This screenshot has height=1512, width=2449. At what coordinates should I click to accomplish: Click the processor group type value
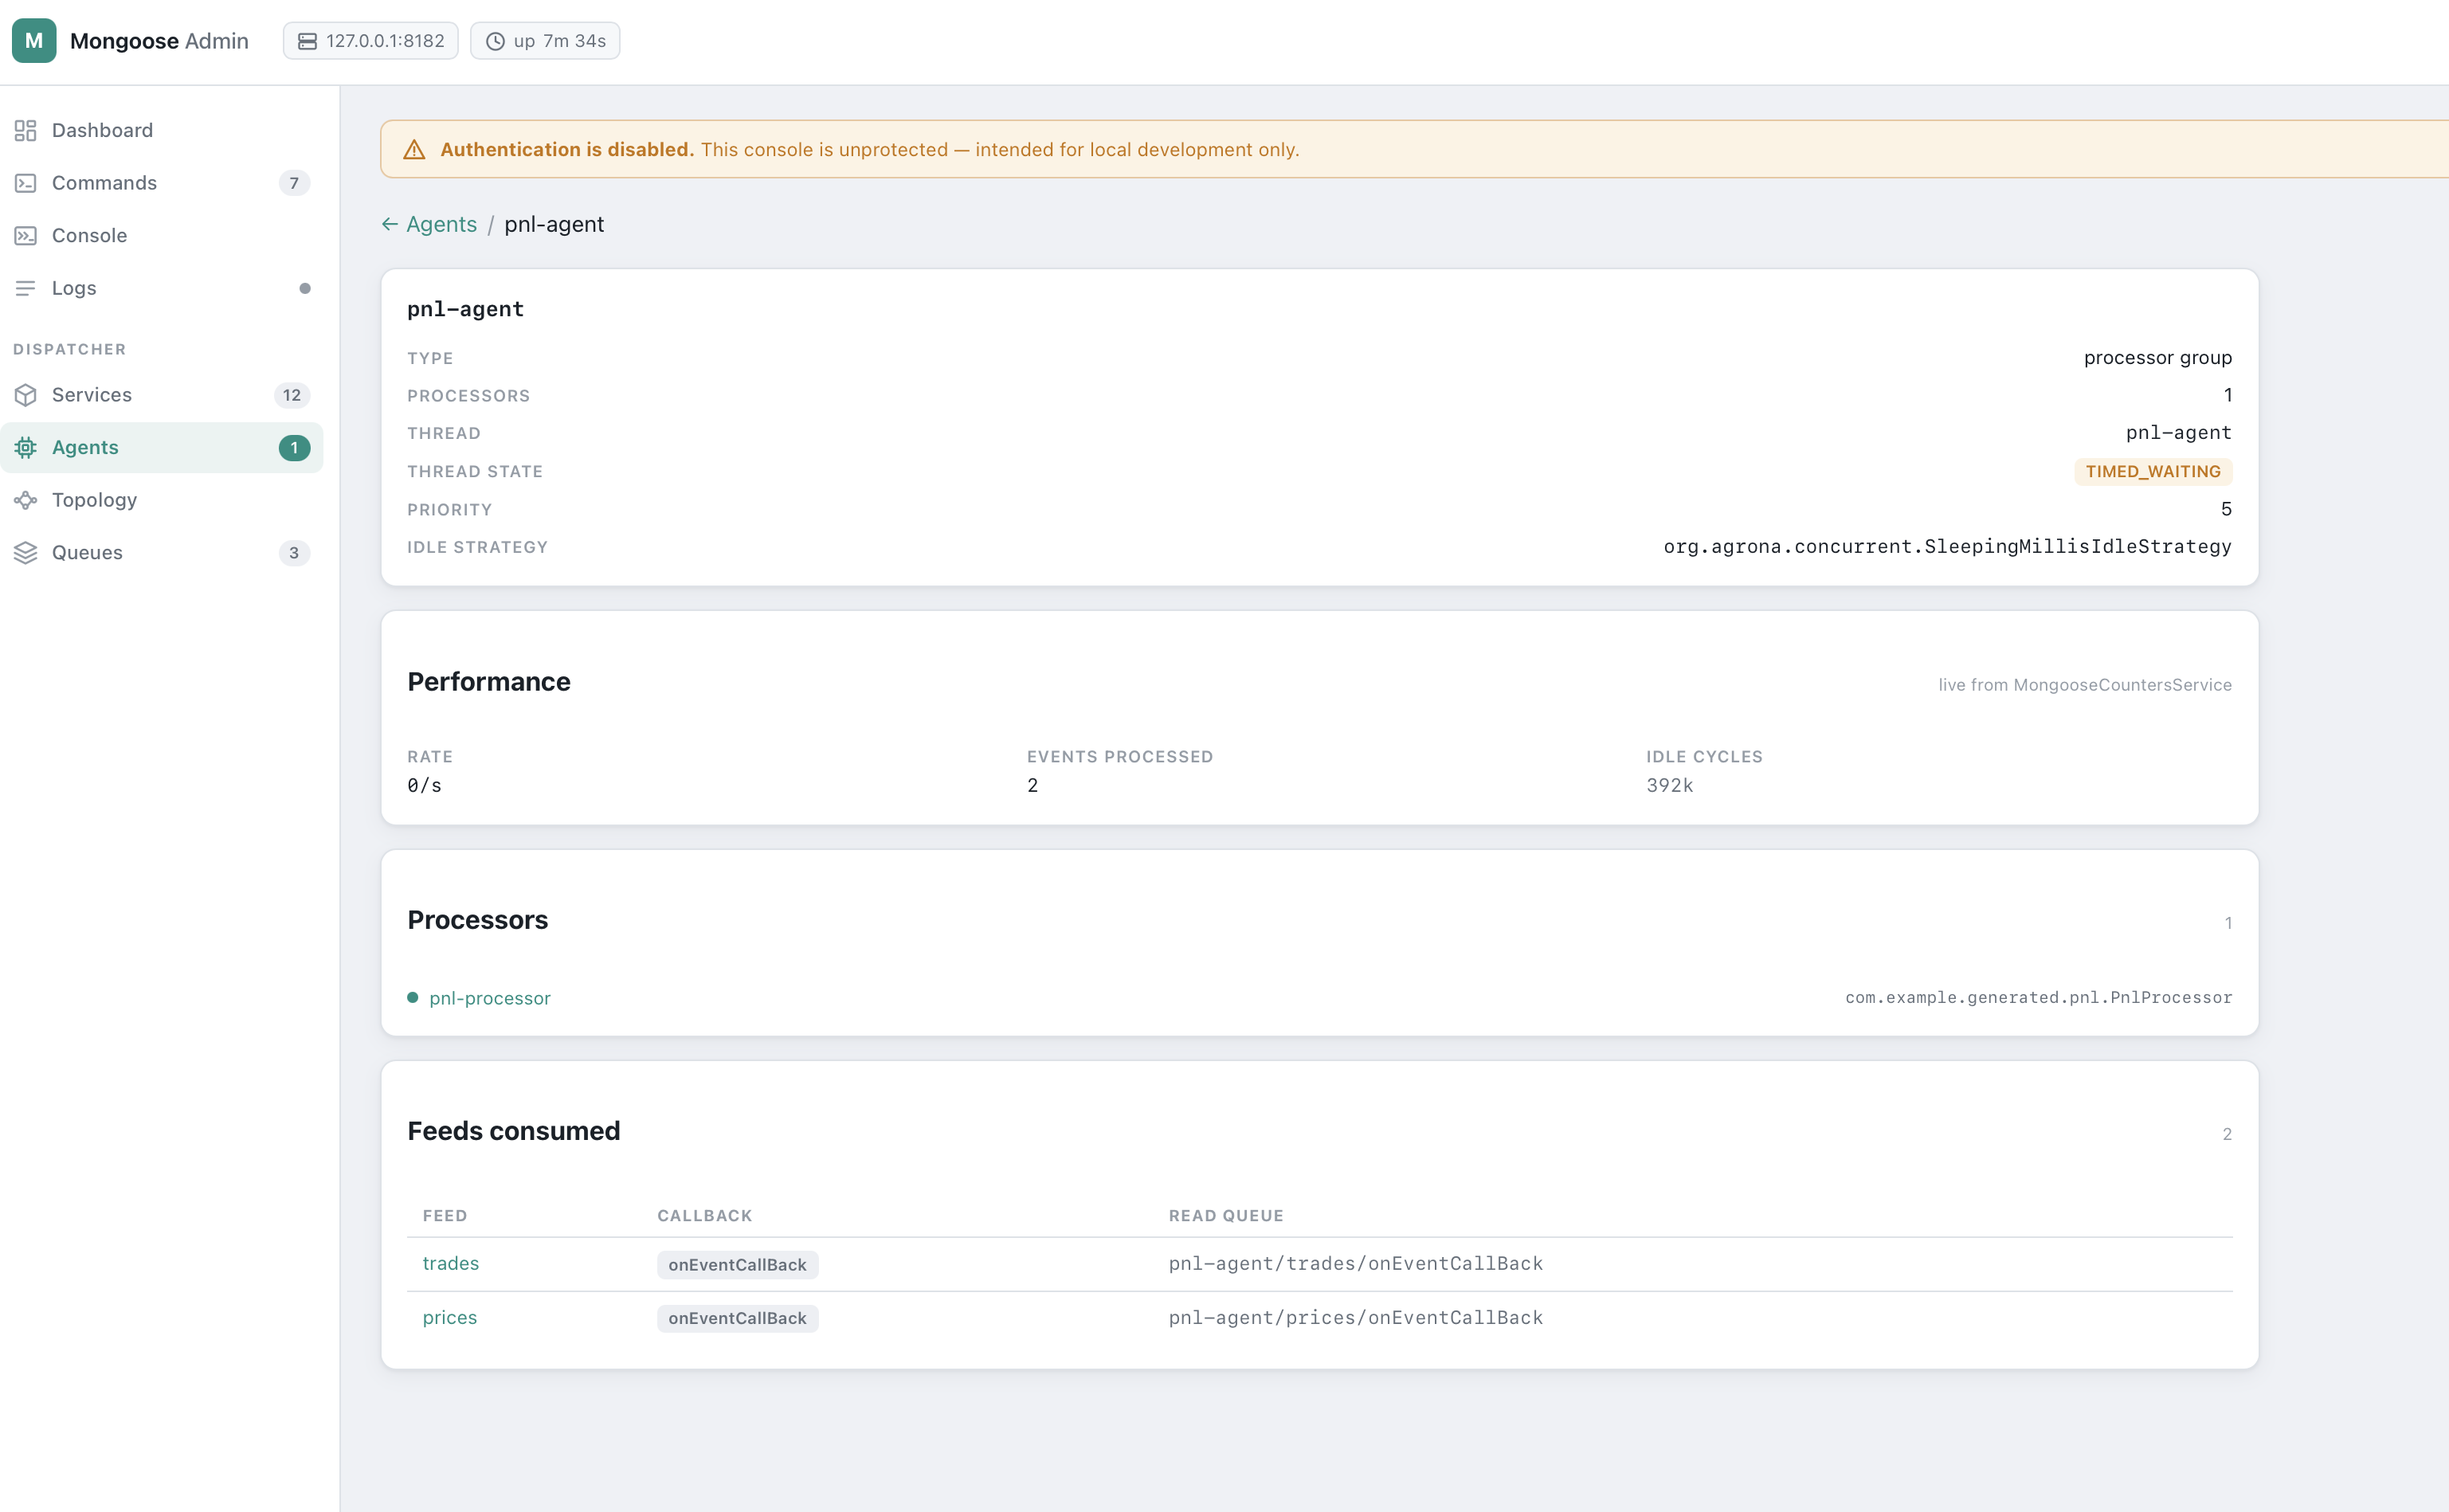point(2158,358)
